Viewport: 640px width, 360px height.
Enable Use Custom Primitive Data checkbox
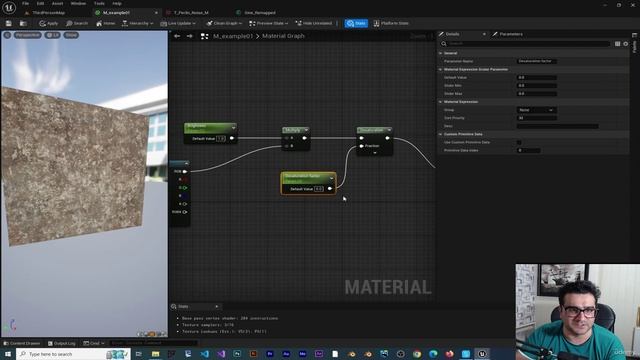(519, 142)
